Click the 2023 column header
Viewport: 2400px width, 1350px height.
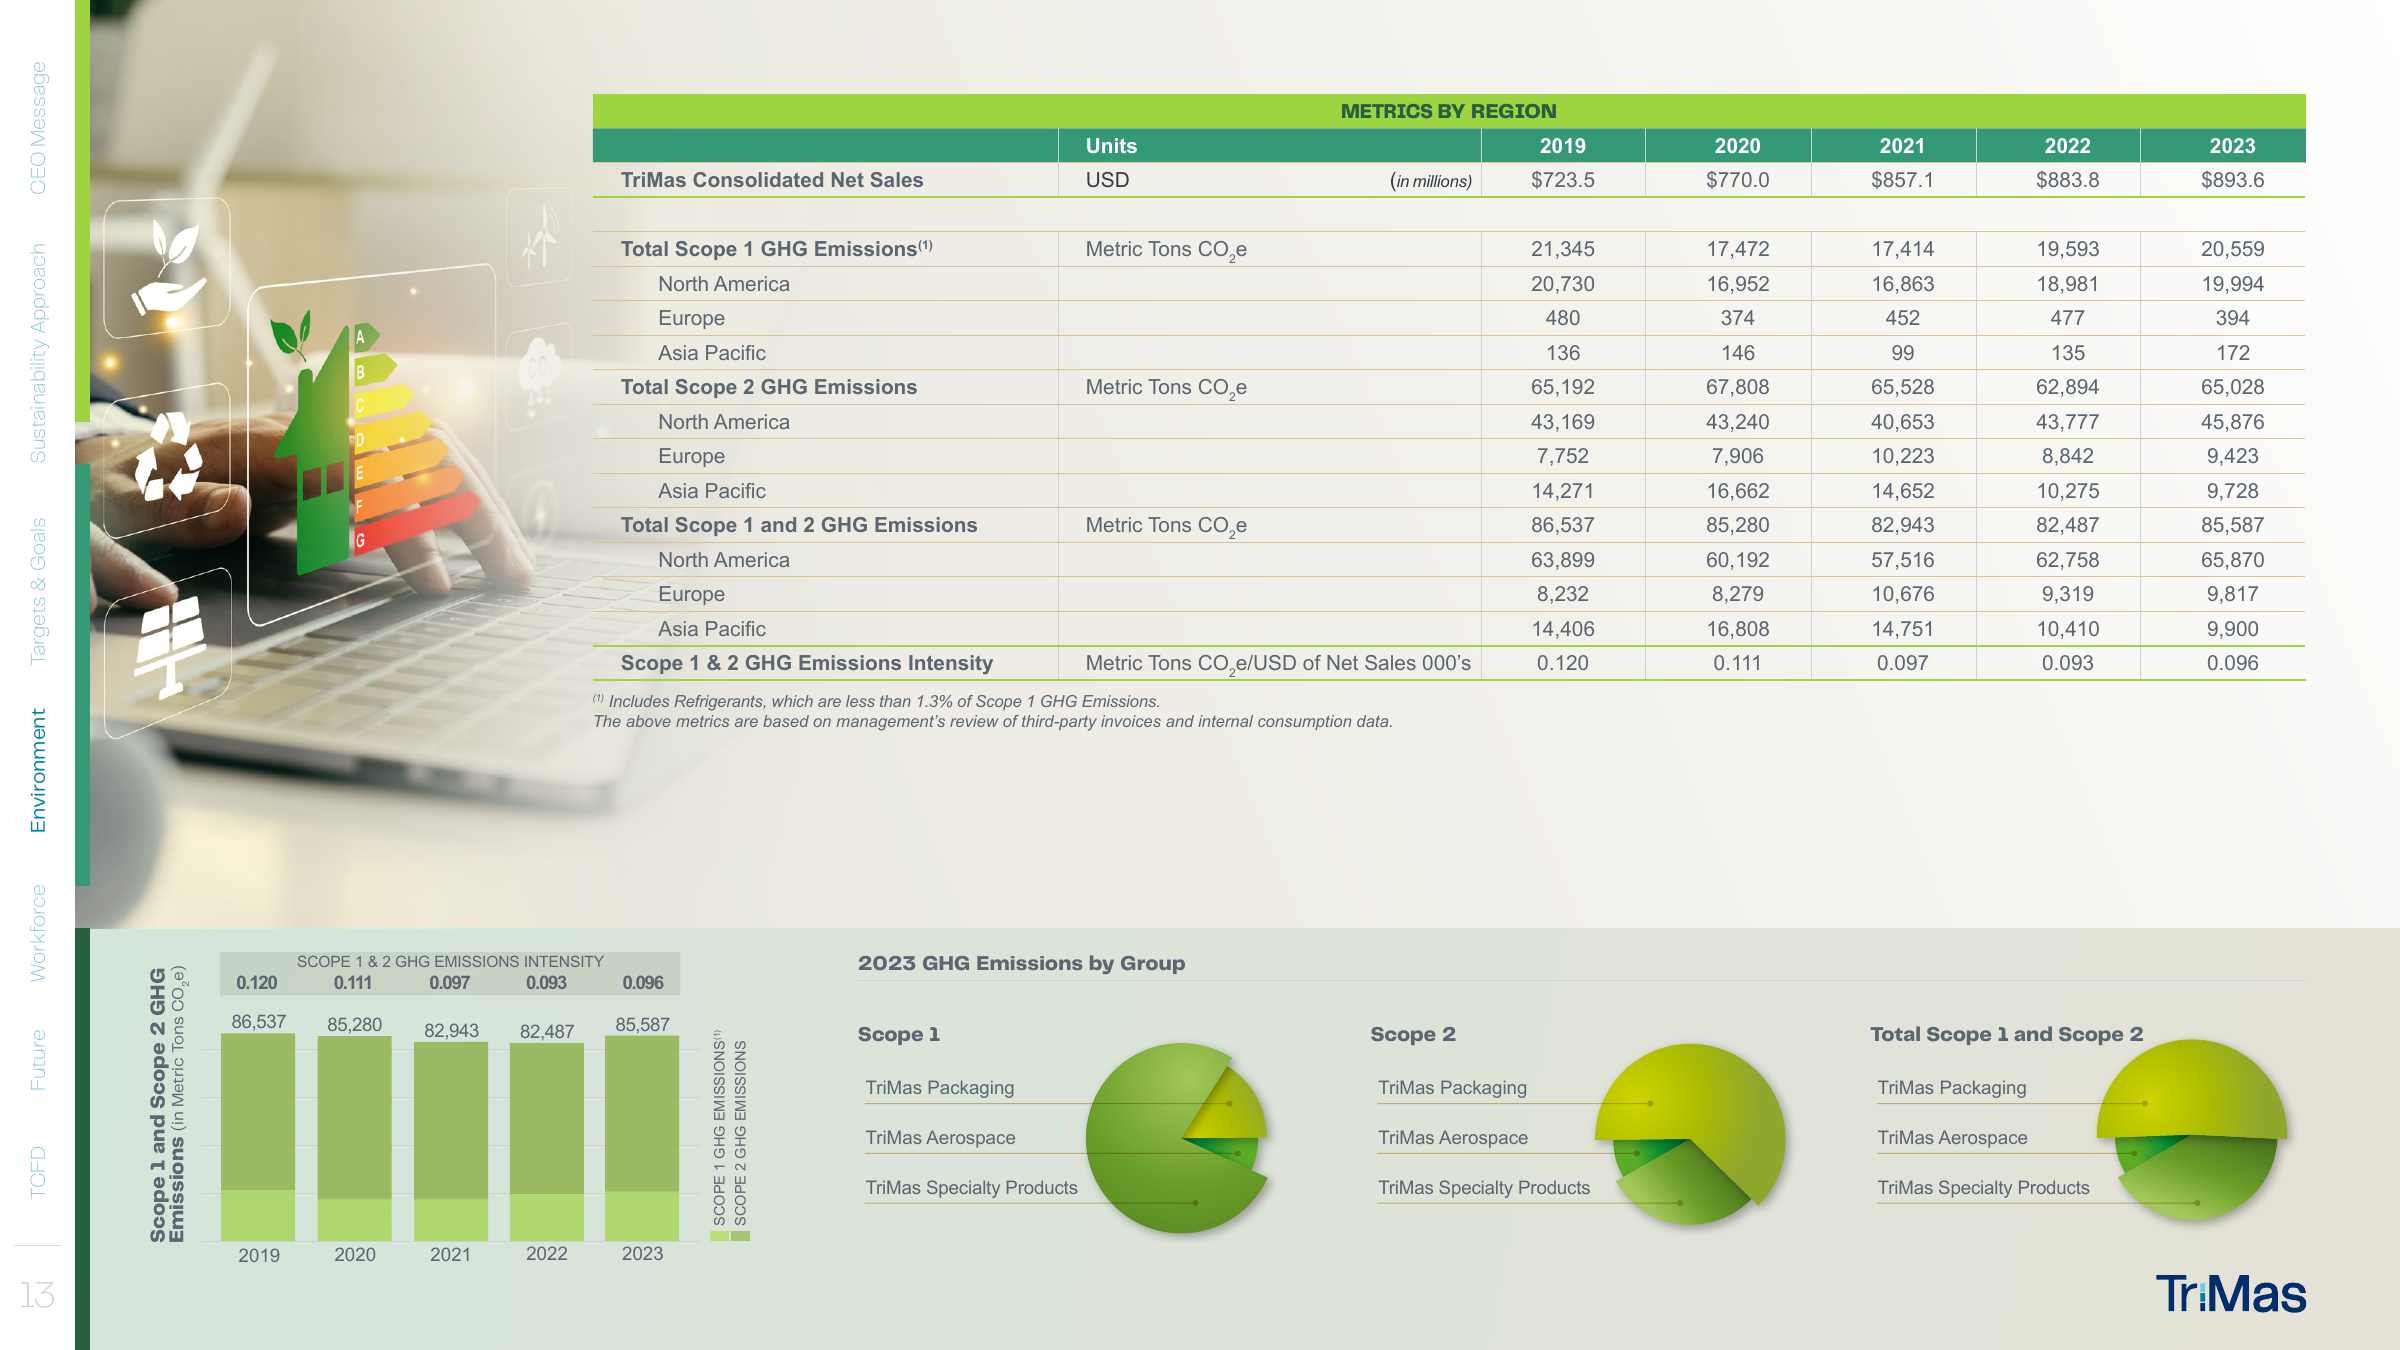(2232, 146)
